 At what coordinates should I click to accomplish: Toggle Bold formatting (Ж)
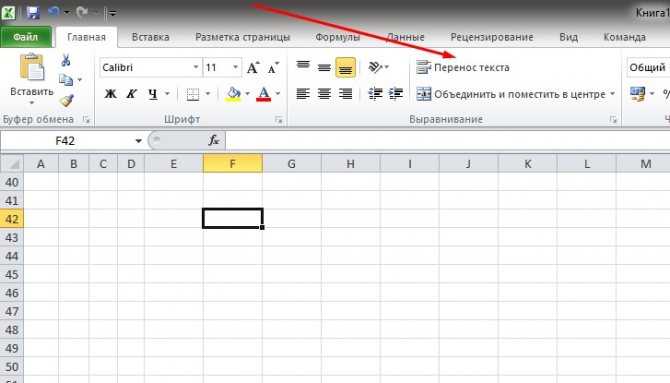[110, 94]
